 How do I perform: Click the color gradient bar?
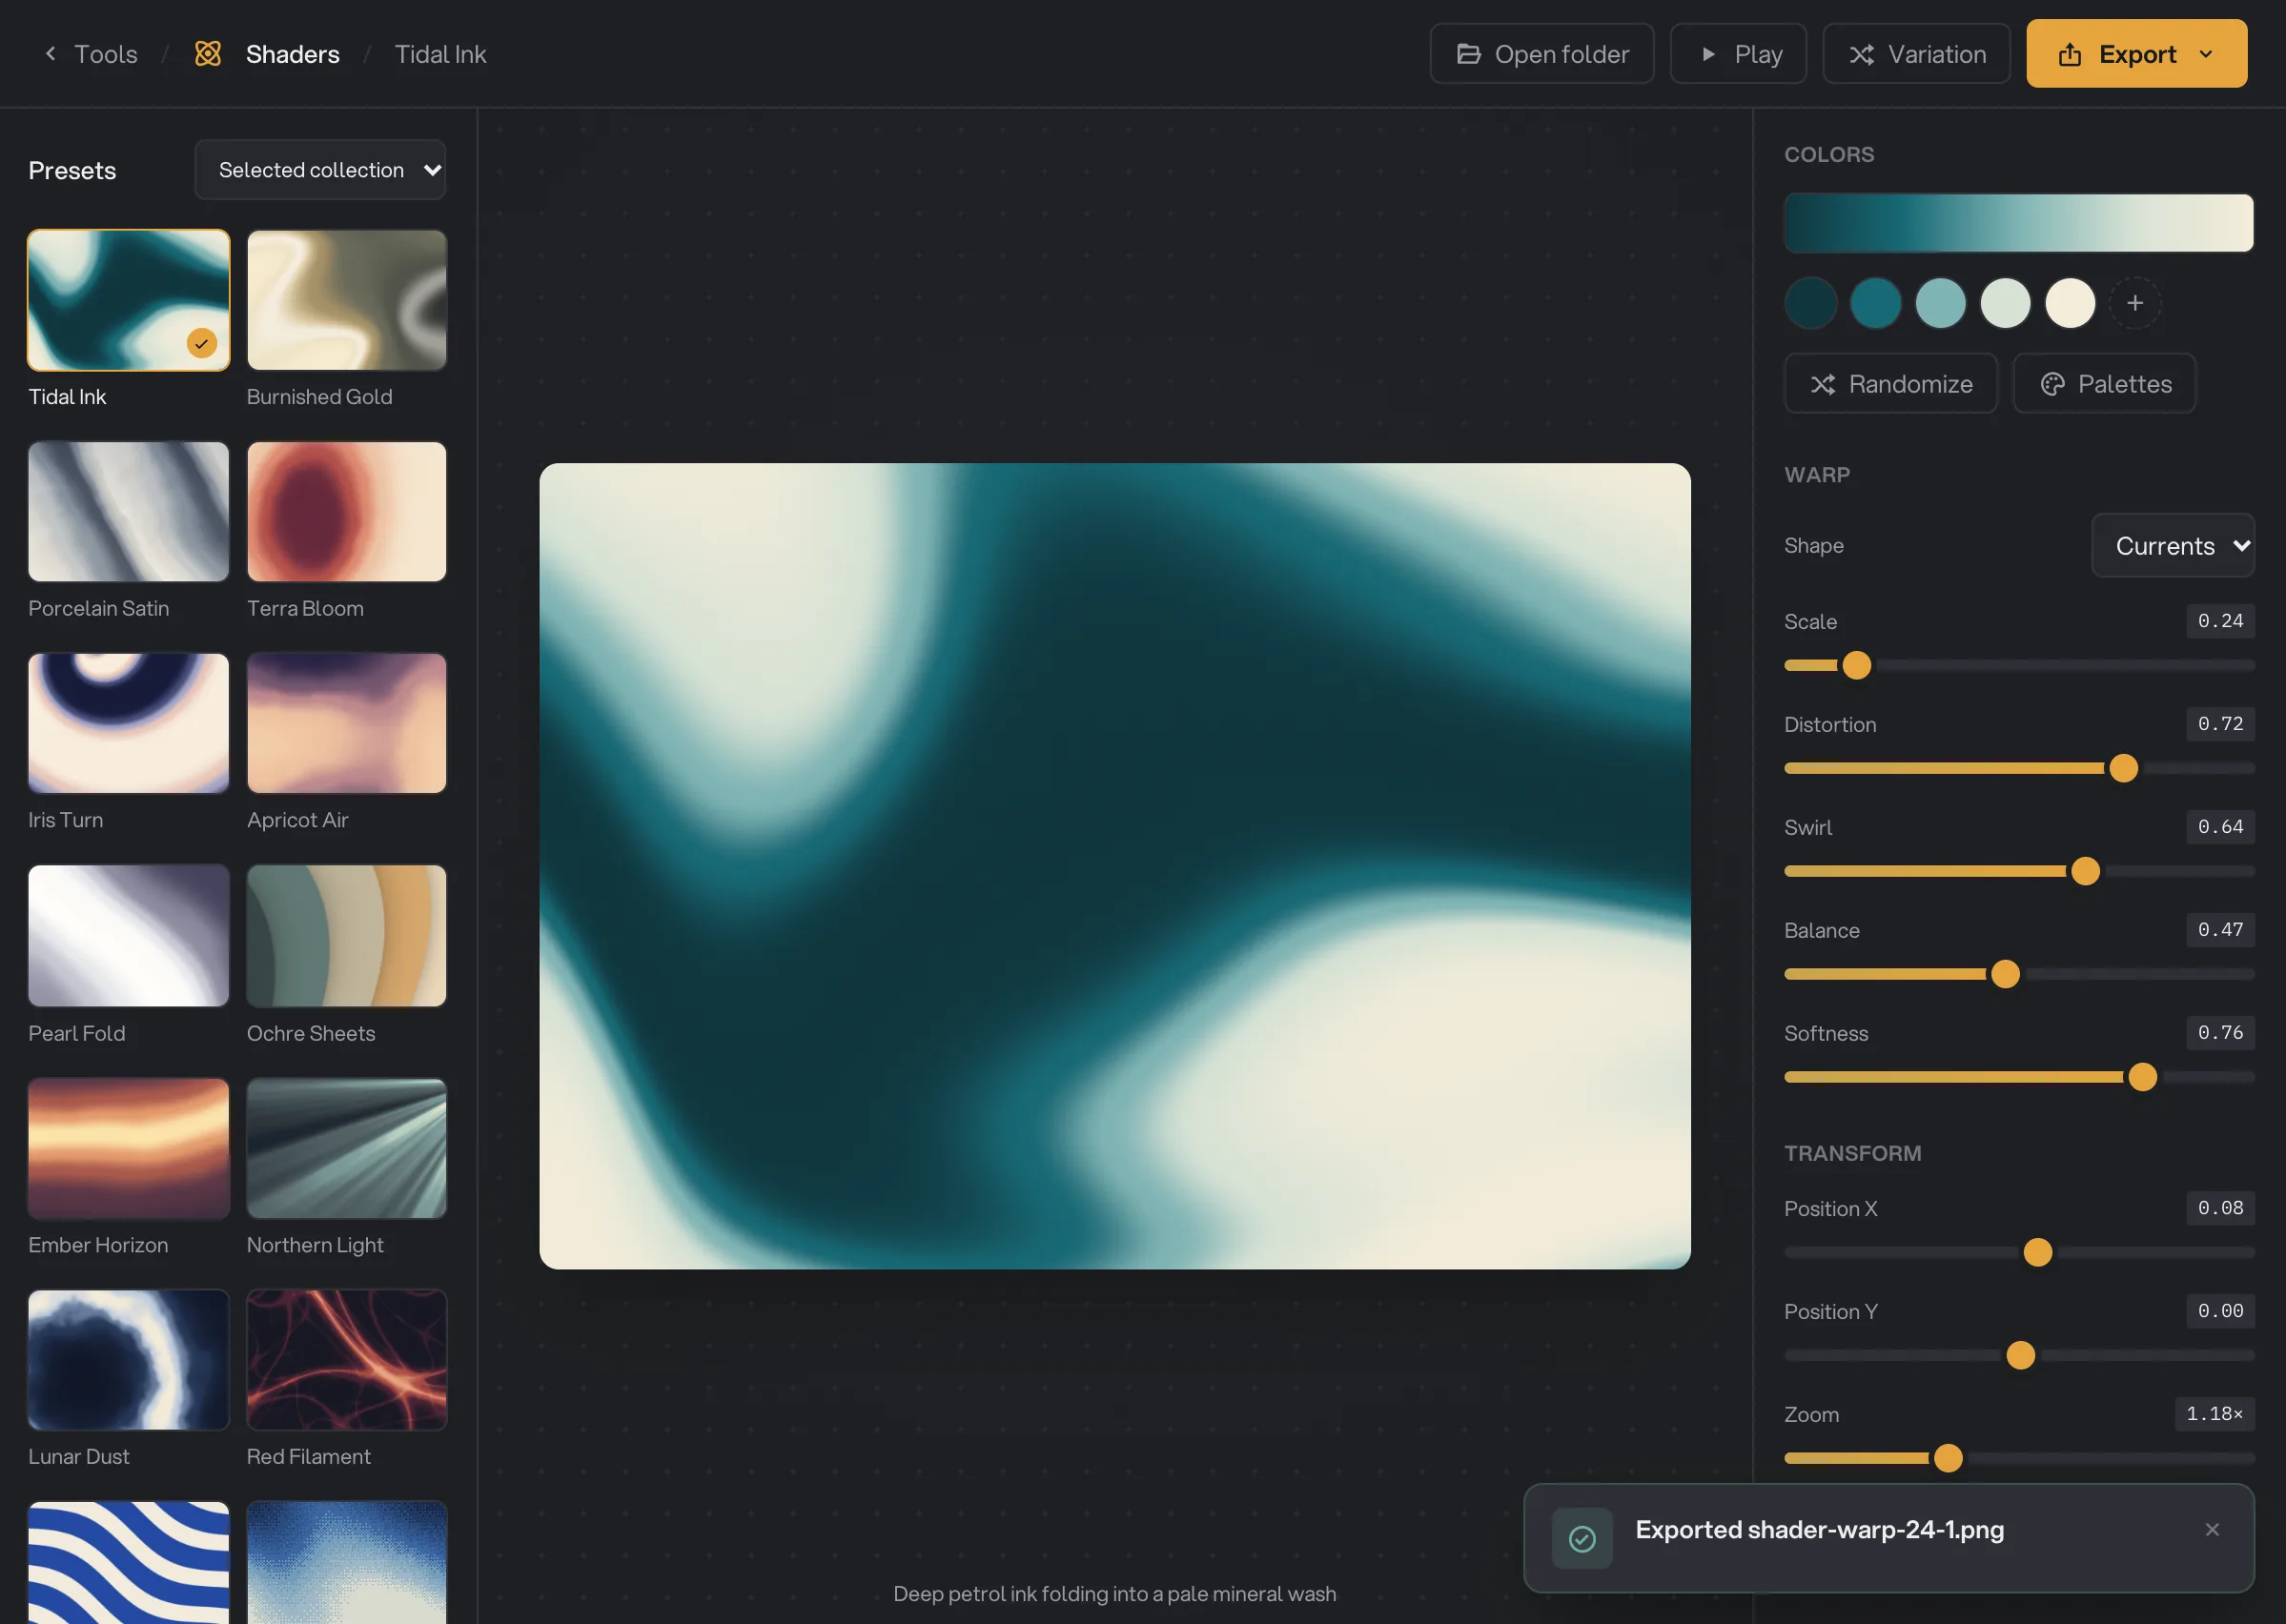pos(2018,222)
